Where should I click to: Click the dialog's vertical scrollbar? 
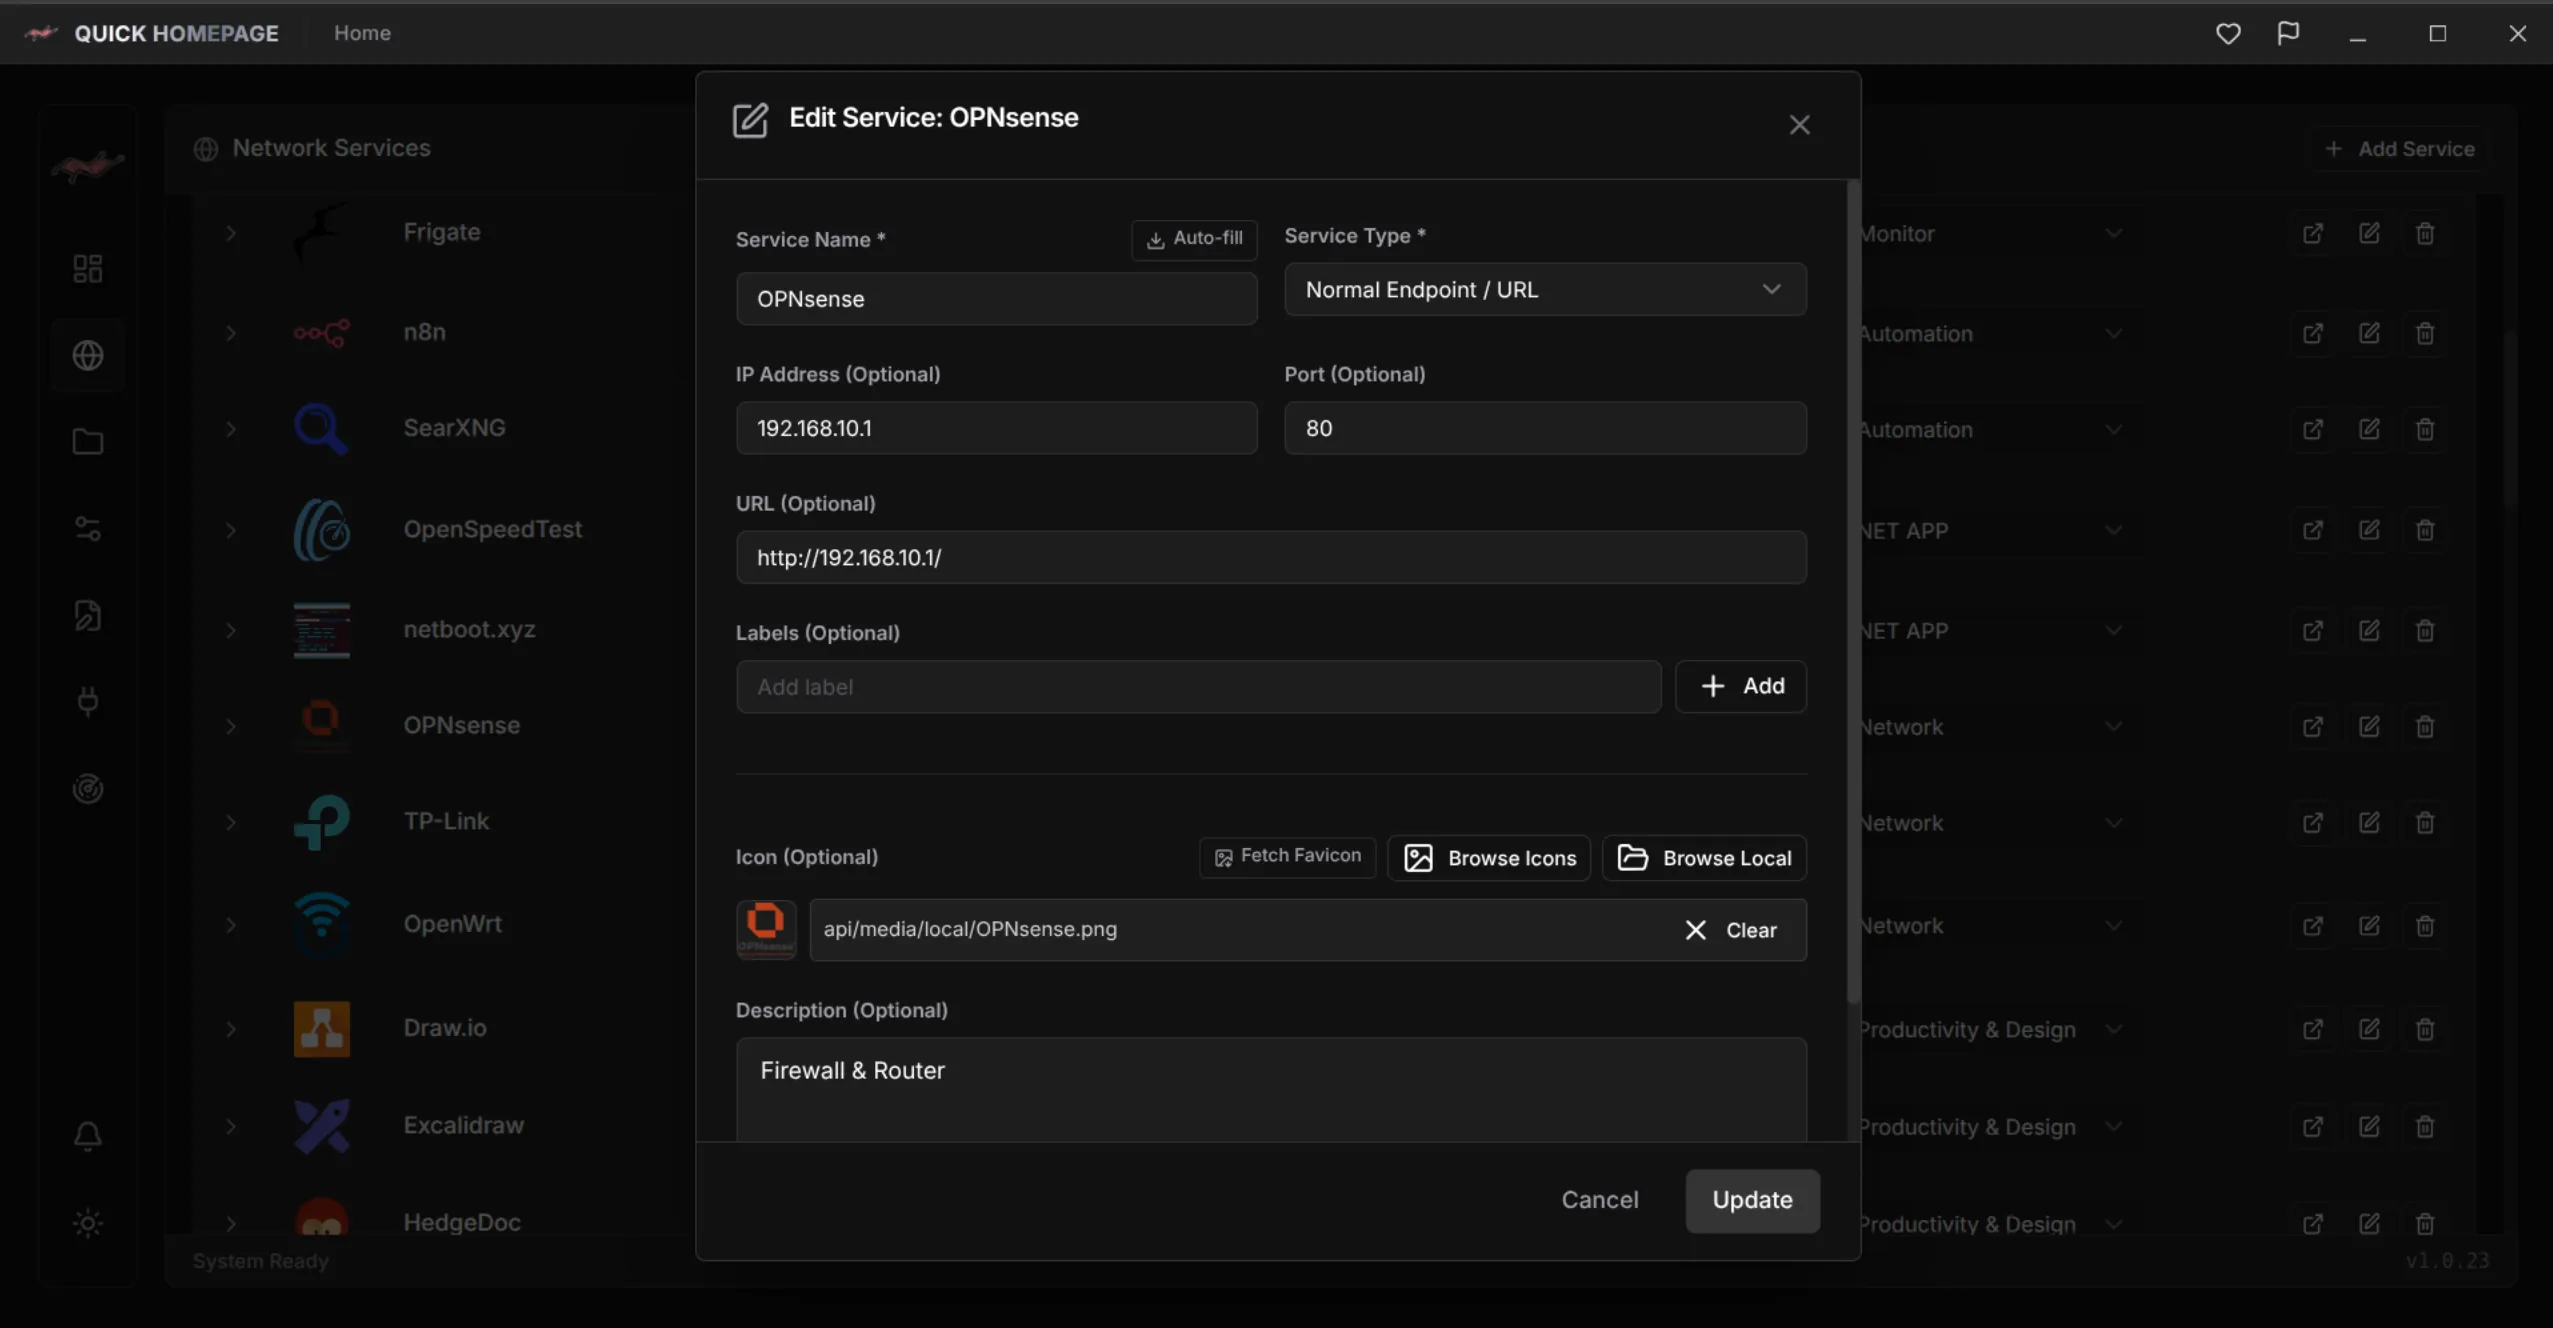point(1853,592)
